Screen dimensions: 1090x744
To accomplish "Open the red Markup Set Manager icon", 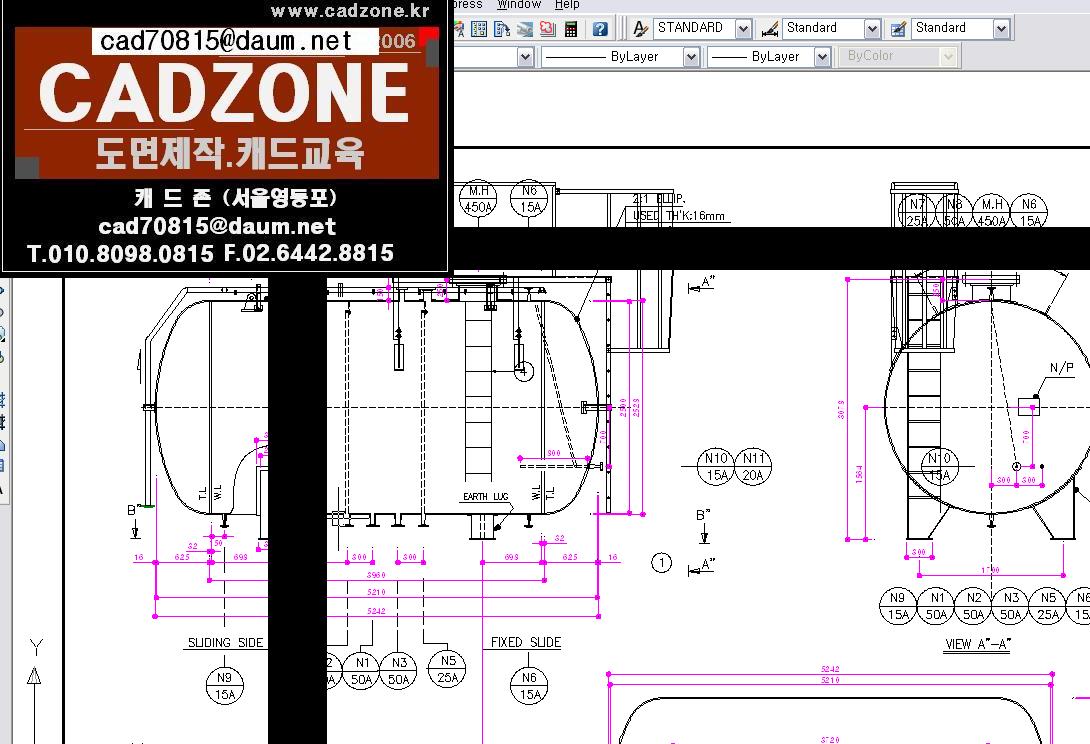I will [548, 29].
